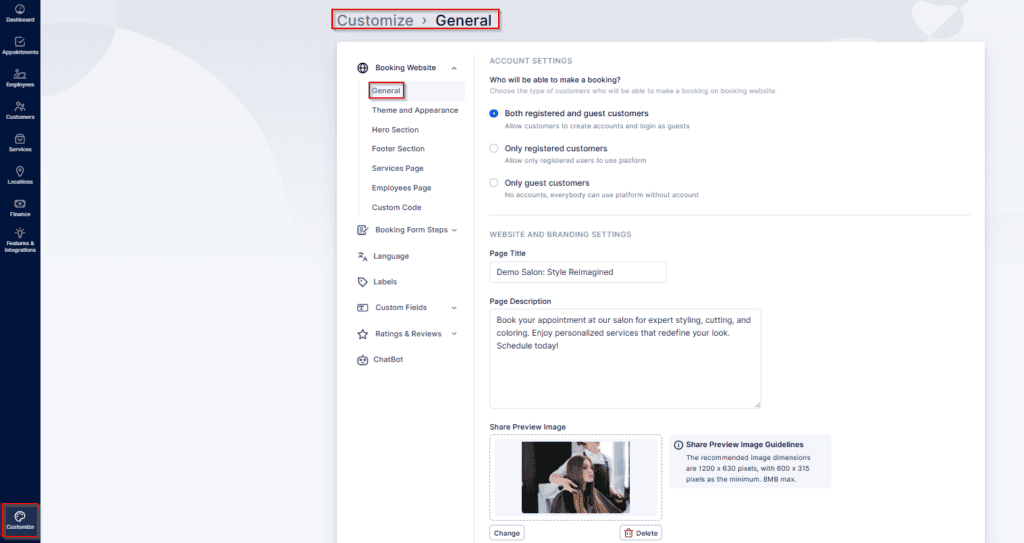
Task: Click the ACCOUNT SETTINGS heading text
Action: (x=530, y=61)
